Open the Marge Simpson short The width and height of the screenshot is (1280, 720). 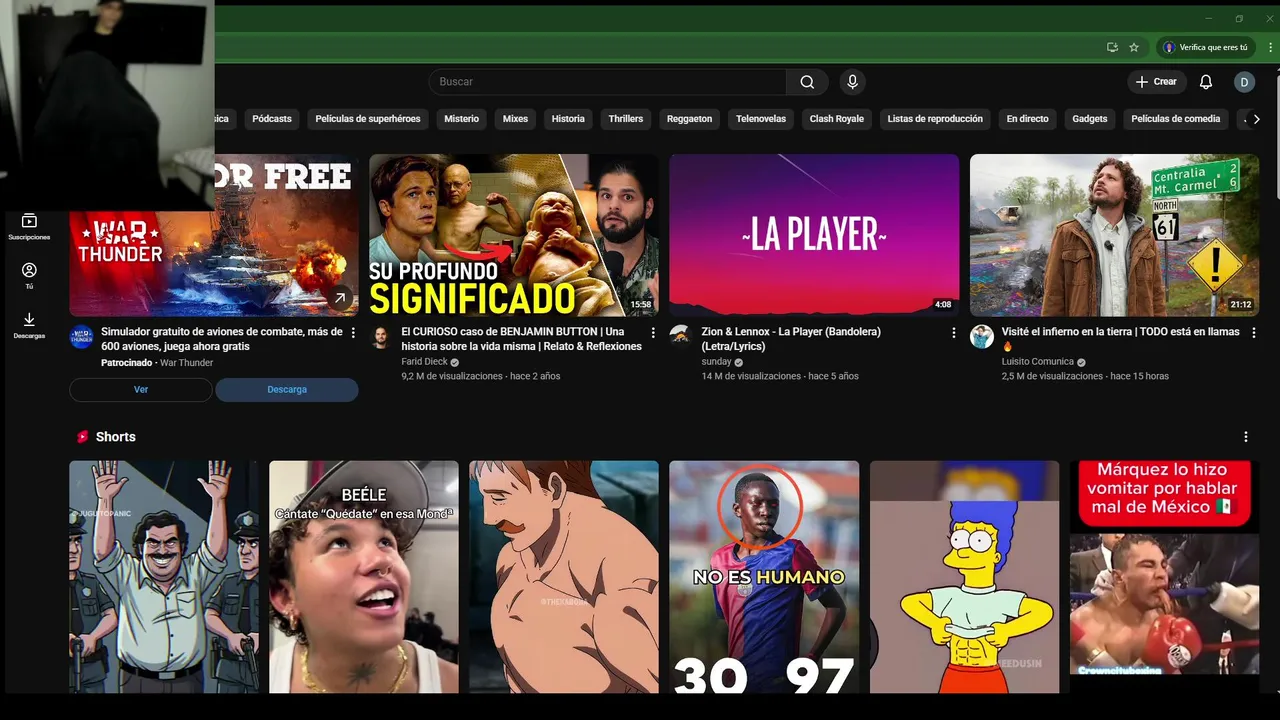click(964, 577)
